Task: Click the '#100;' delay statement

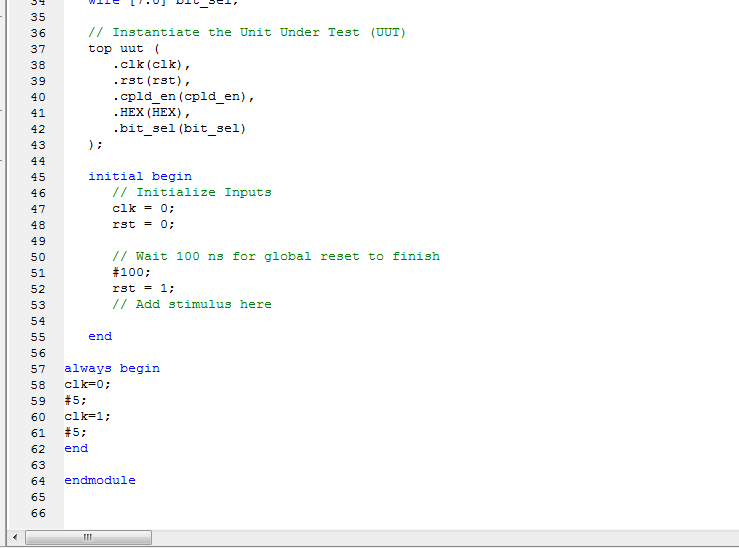Action: point(132,272)
